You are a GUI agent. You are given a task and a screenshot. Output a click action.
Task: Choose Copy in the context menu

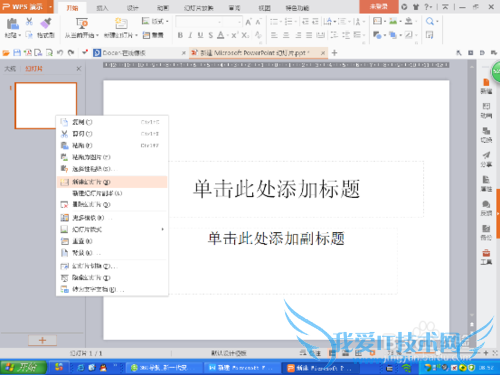[112, 122]
